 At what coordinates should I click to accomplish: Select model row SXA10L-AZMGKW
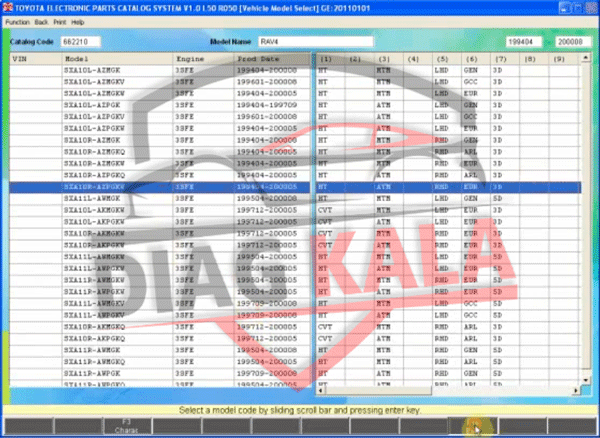point(295,94)
